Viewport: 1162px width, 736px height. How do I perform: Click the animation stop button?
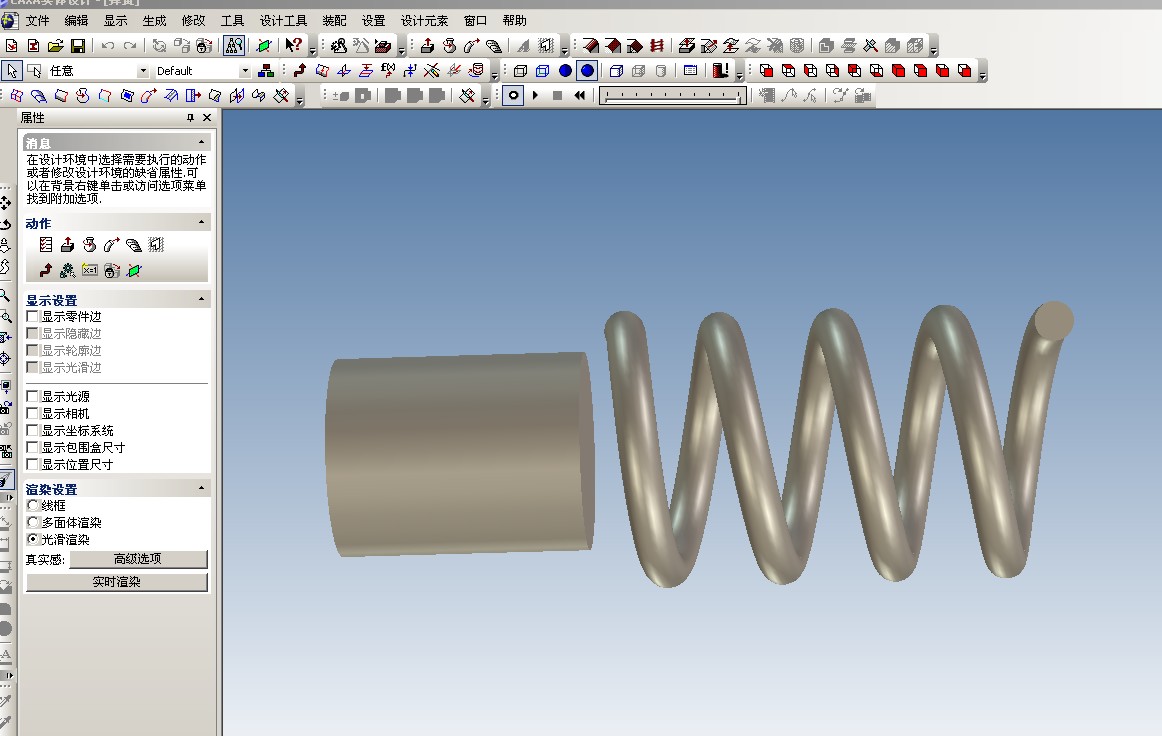click(x=557, y=96)
